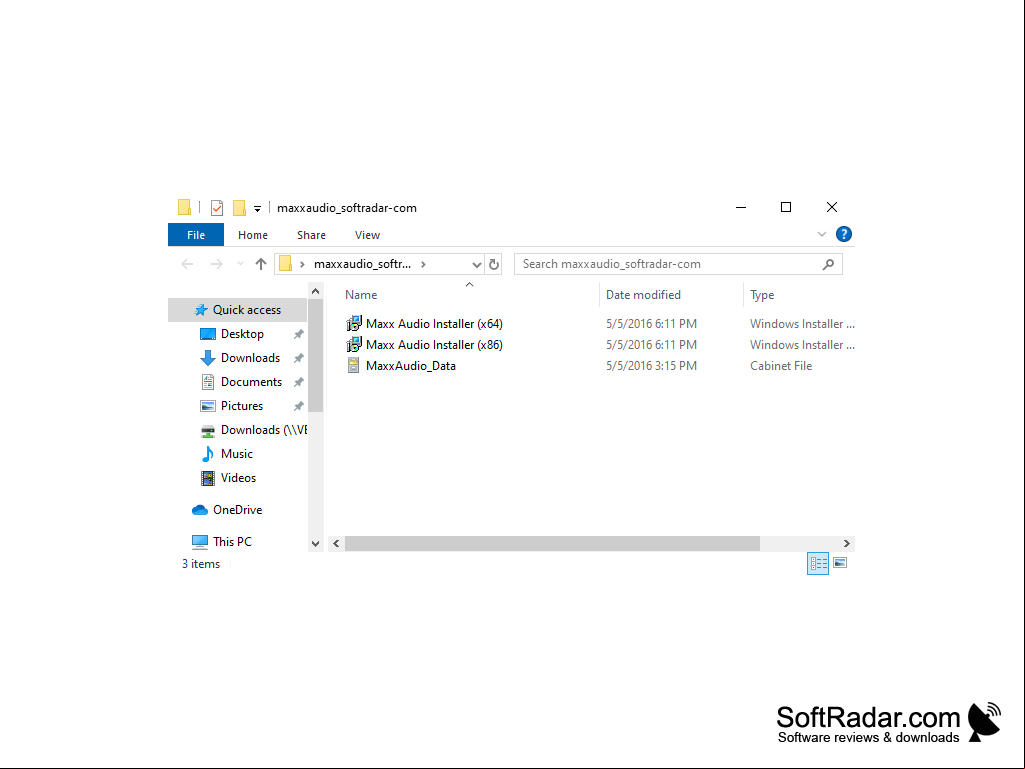Open Music in the navigation pane
The image size is (1025, 769).
pyautogui.click(x=237, y=454)
